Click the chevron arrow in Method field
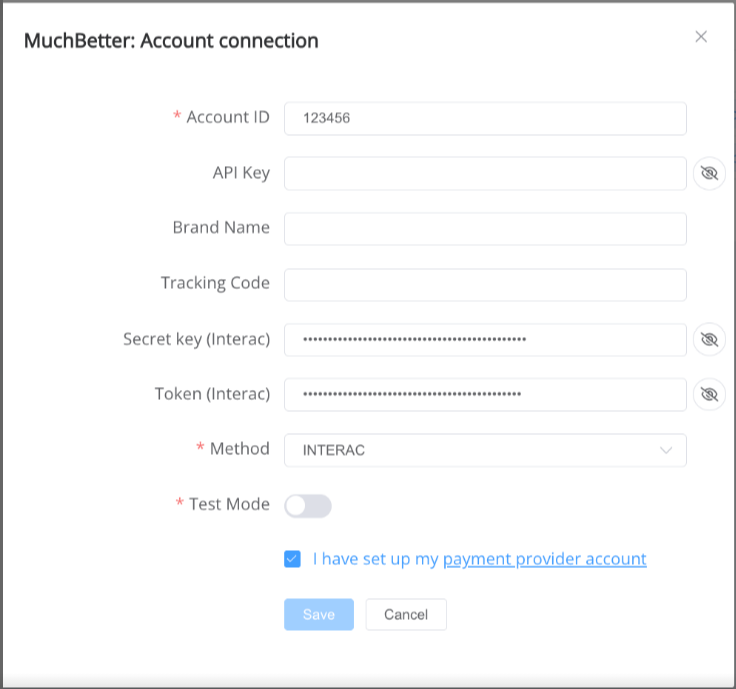Viewport: 736px width, 689px height. pos(666,450)
